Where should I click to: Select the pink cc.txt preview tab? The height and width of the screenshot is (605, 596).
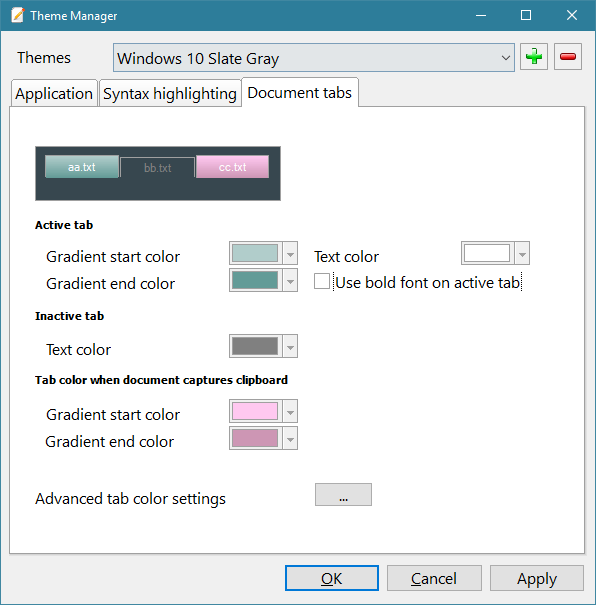point(232,167)
